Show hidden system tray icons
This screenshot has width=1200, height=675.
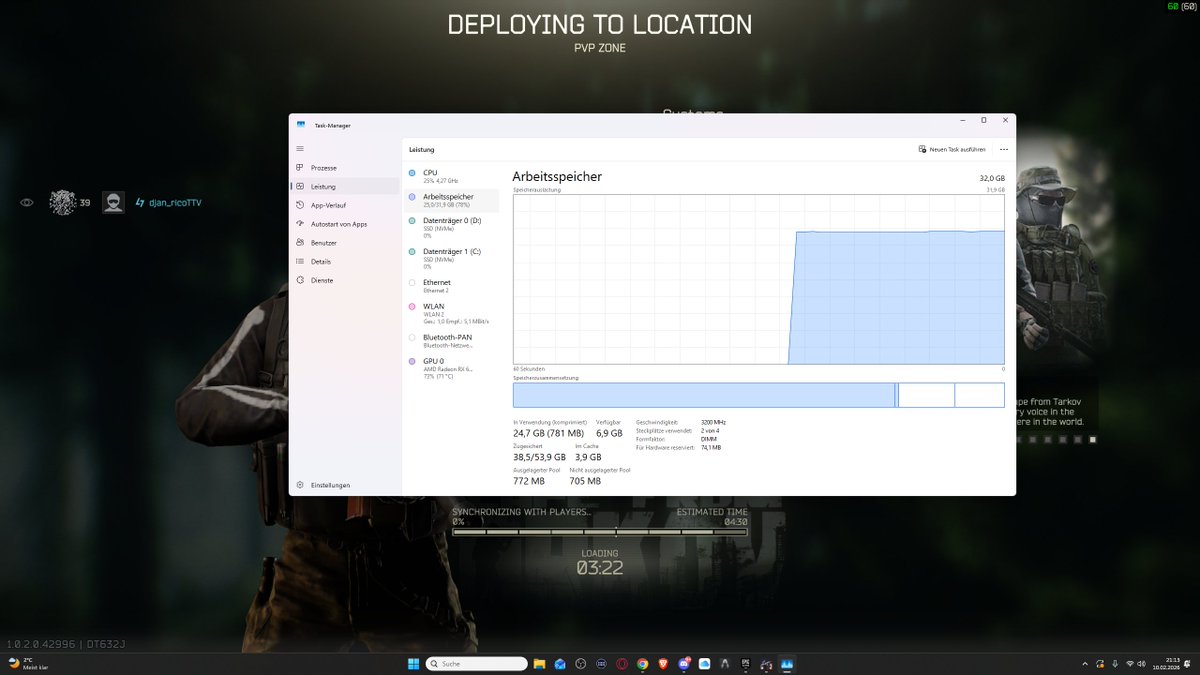click(x=1085, y=664)
